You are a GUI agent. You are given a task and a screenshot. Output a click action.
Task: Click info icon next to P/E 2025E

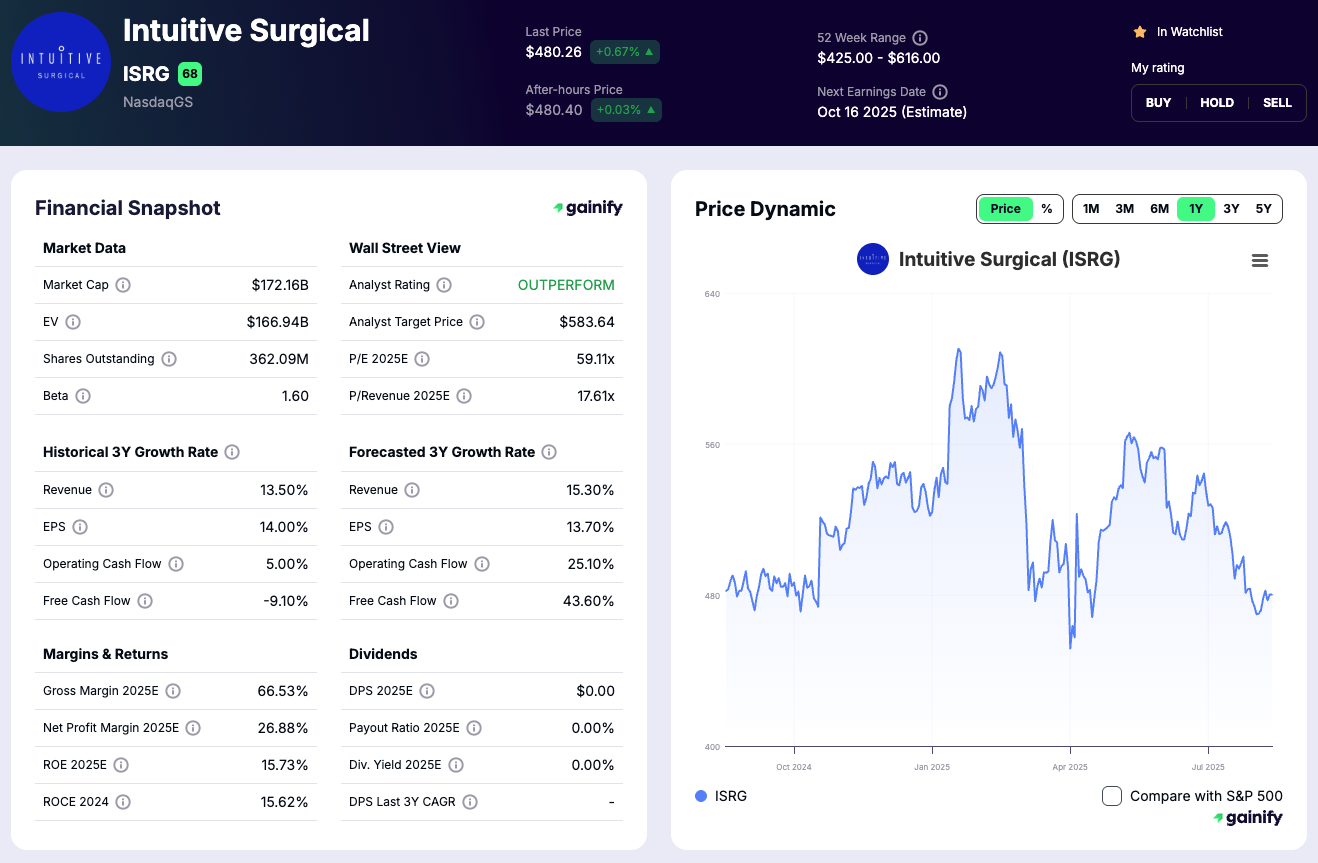[422, 359]
